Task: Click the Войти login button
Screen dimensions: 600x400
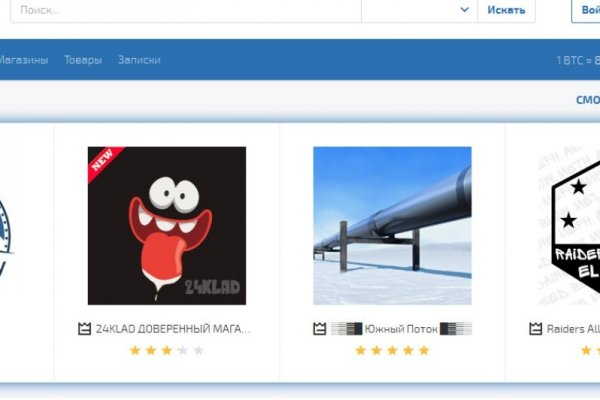Action: point(586,10)
